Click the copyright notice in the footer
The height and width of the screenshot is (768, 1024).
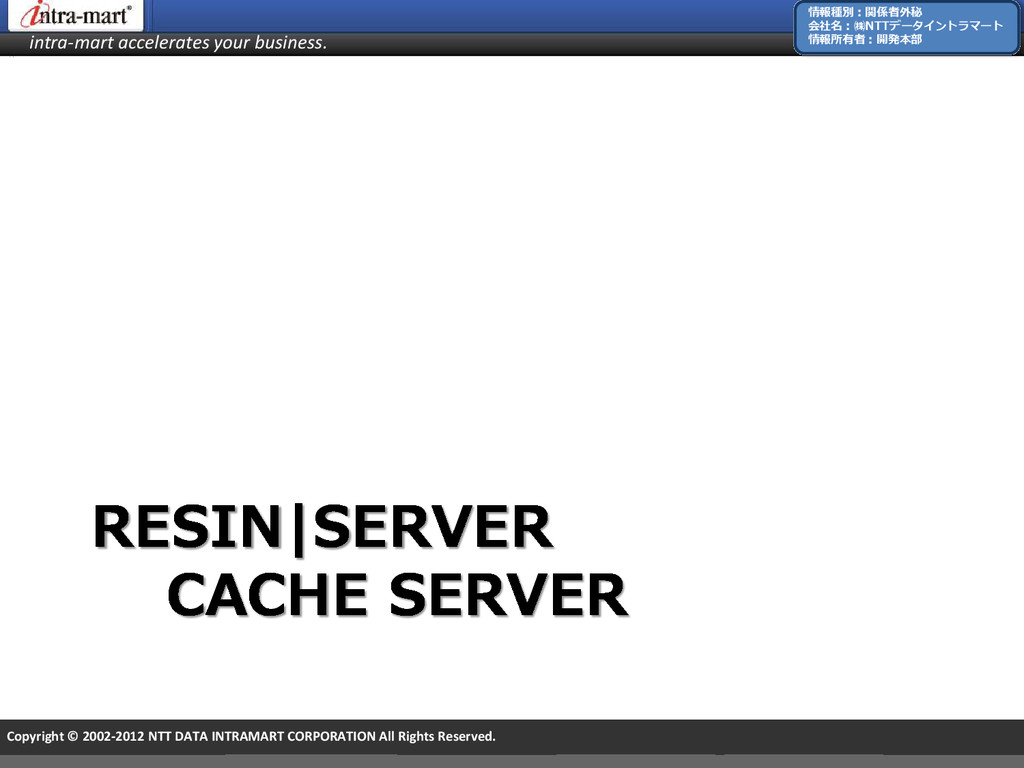pyautogui.click(x=251, y=736)
